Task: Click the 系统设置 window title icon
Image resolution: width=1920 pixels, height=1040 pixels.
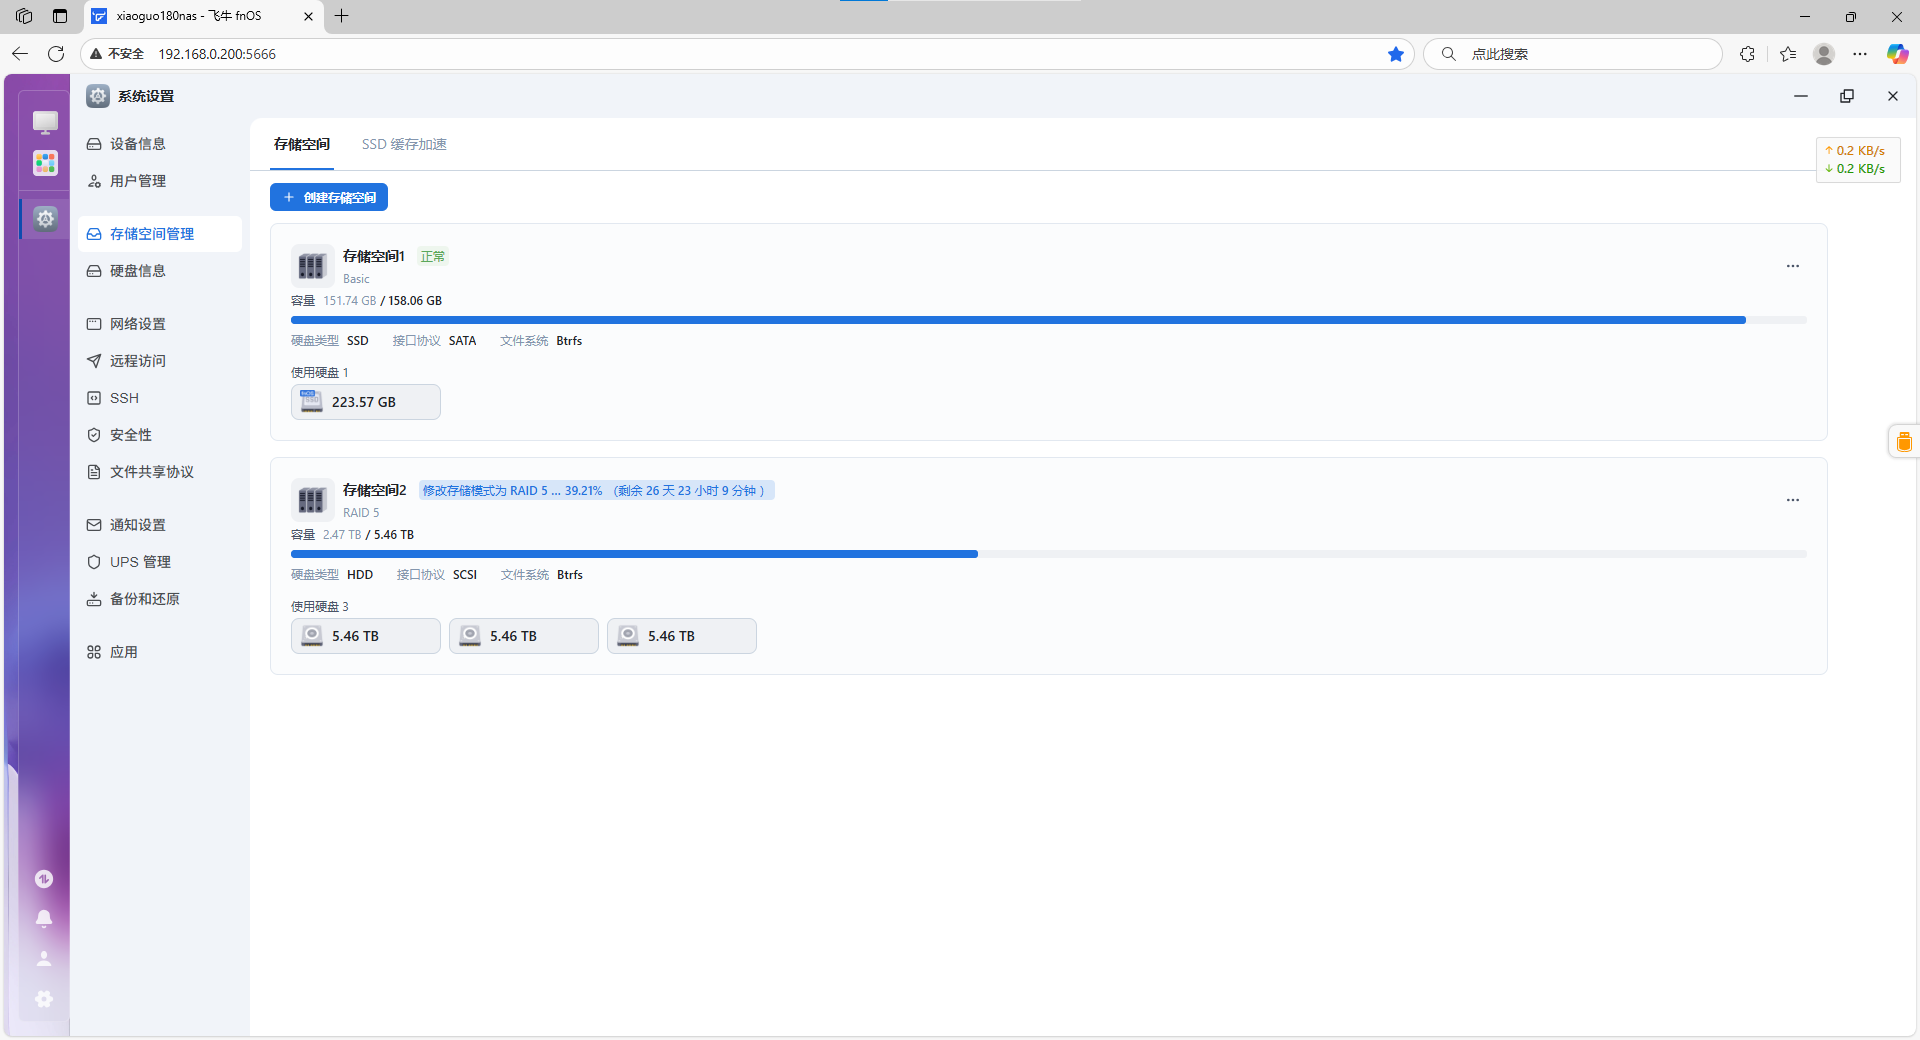Action: point(98,96)
